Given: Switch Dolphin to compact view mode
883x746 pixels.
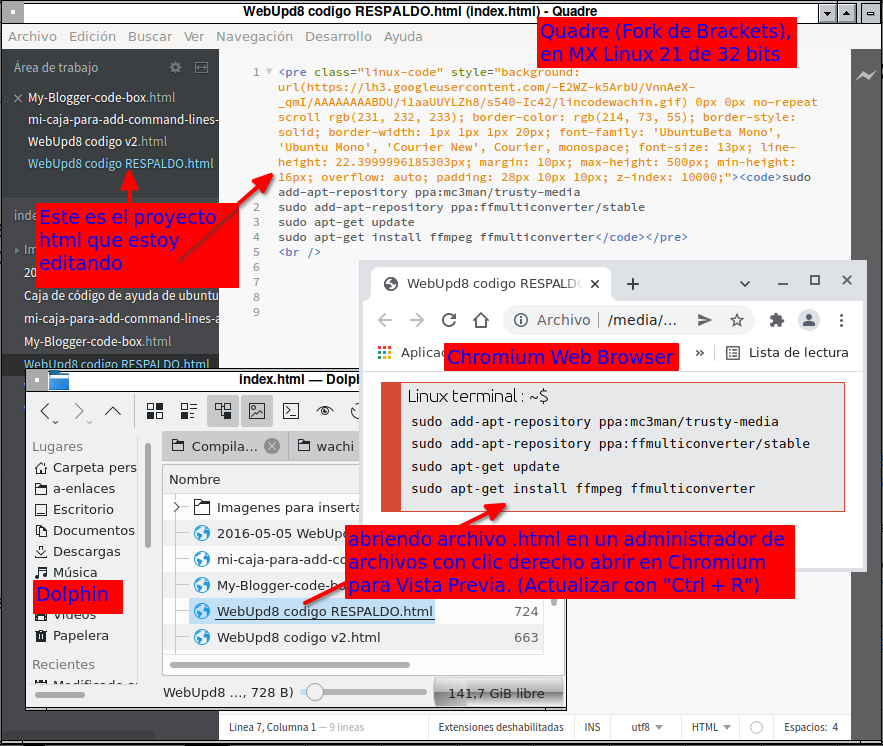Looking at the screenshot, I should coord(189,412).
